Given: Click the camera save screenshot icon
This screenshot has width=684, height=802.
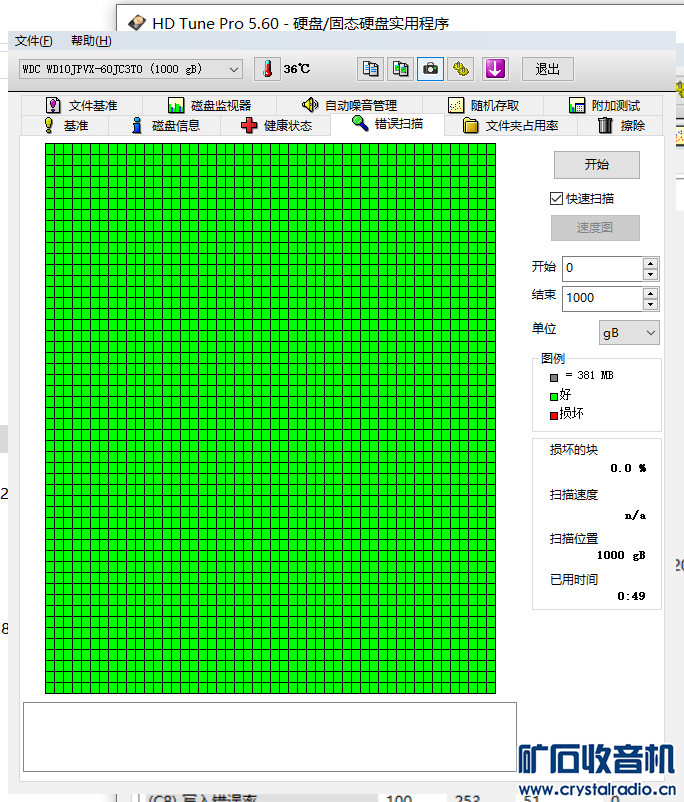Looking at the screenshot, I should [x=430, y=69].
